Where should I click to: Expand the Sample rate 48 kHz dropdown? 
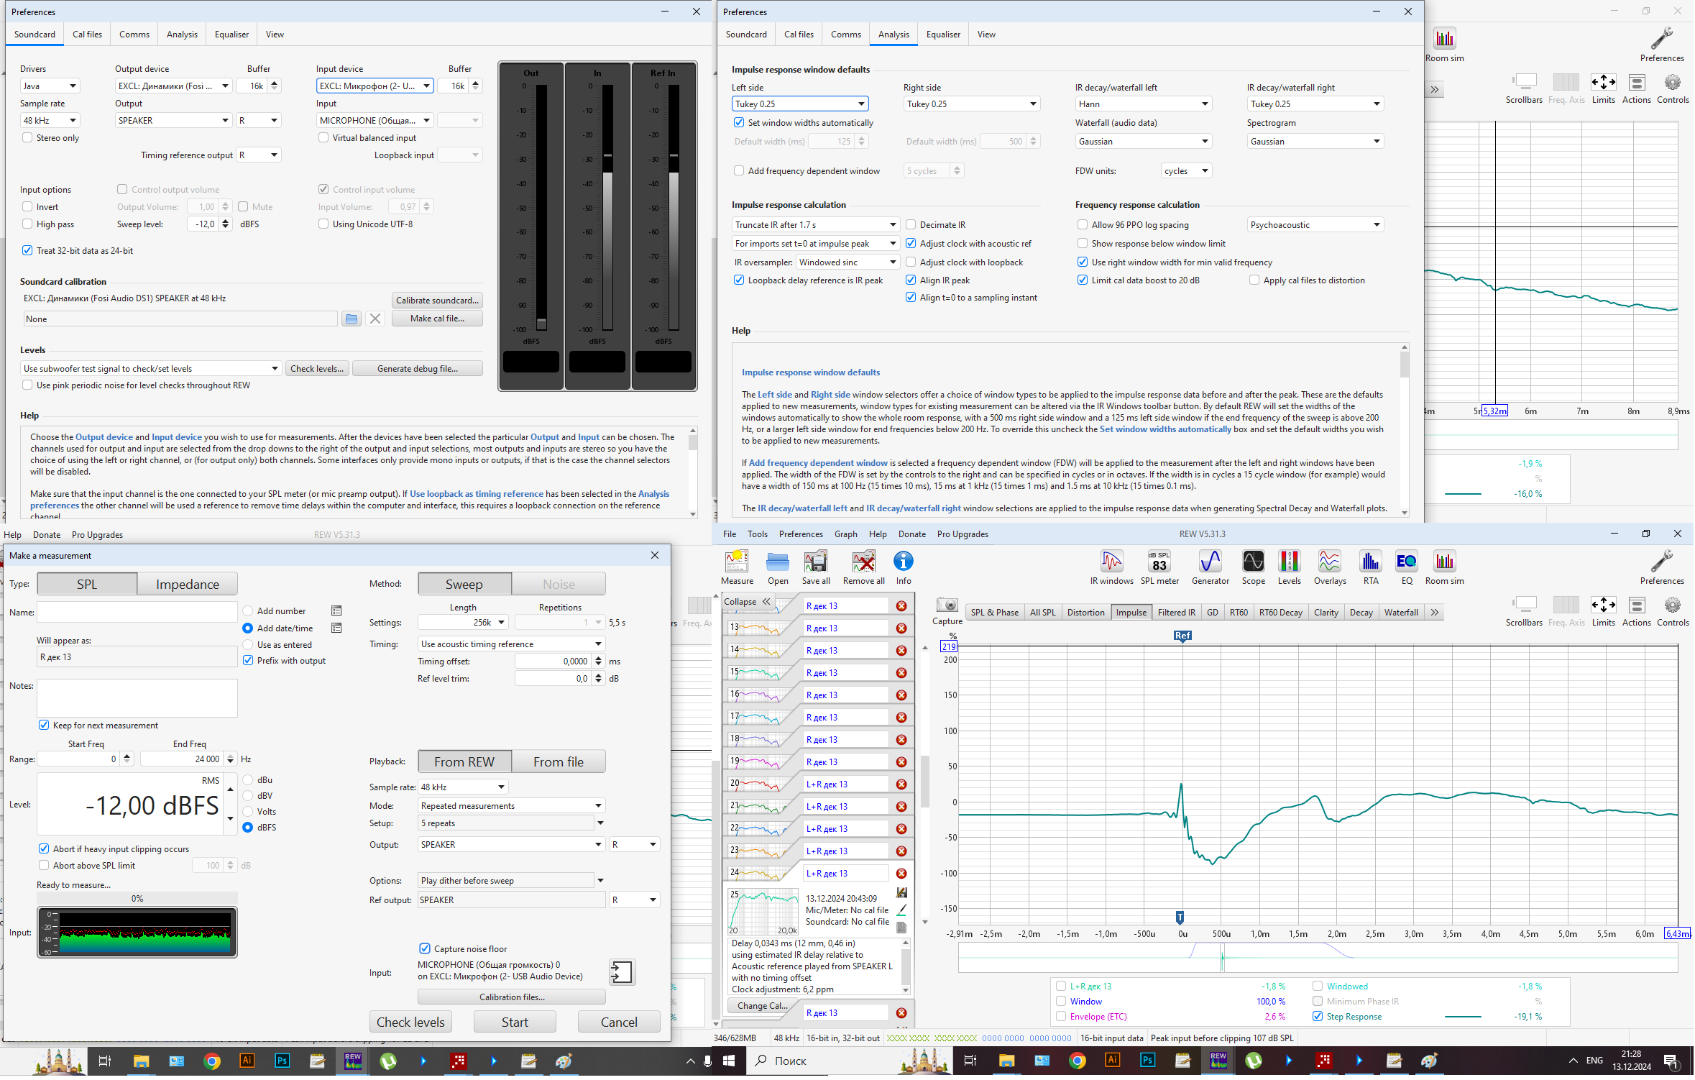[x=50, y=120]
